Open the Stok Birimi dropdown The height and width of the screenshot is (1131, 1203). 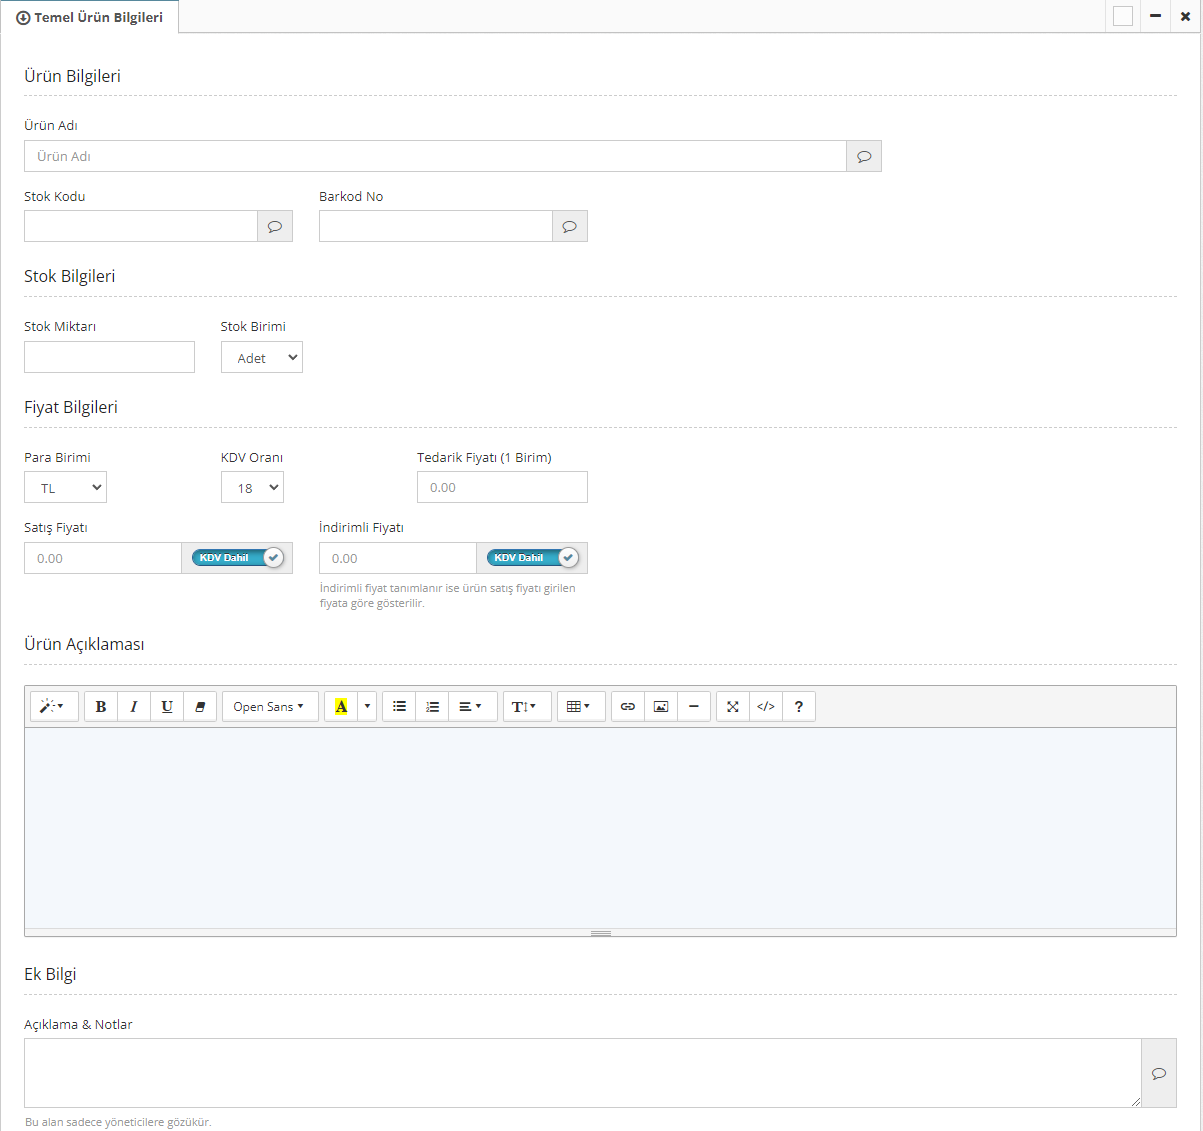[261, 358]
